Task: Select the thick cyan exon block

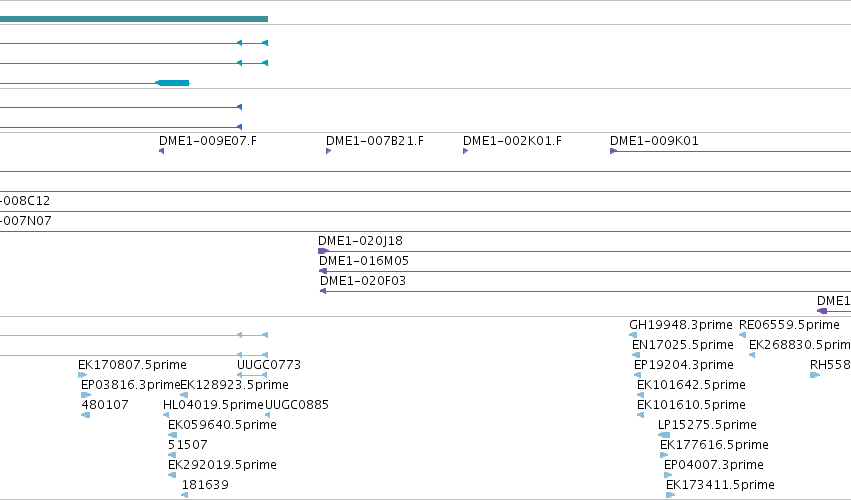Action: (x=173, y=83)
